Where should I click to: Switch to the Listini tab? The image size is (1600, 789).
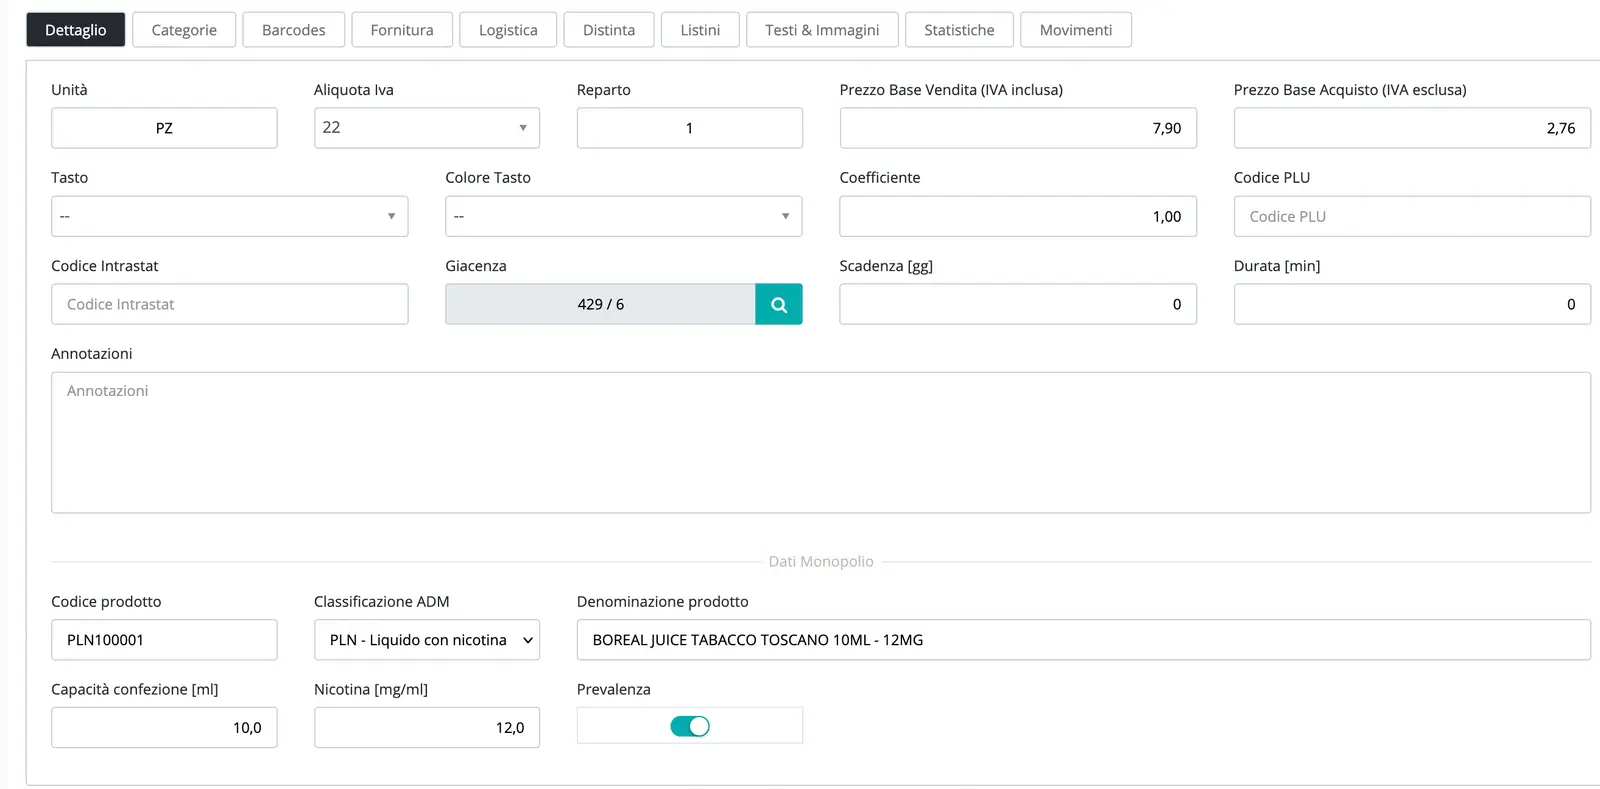pyautogui.click(x=700, y=30)
